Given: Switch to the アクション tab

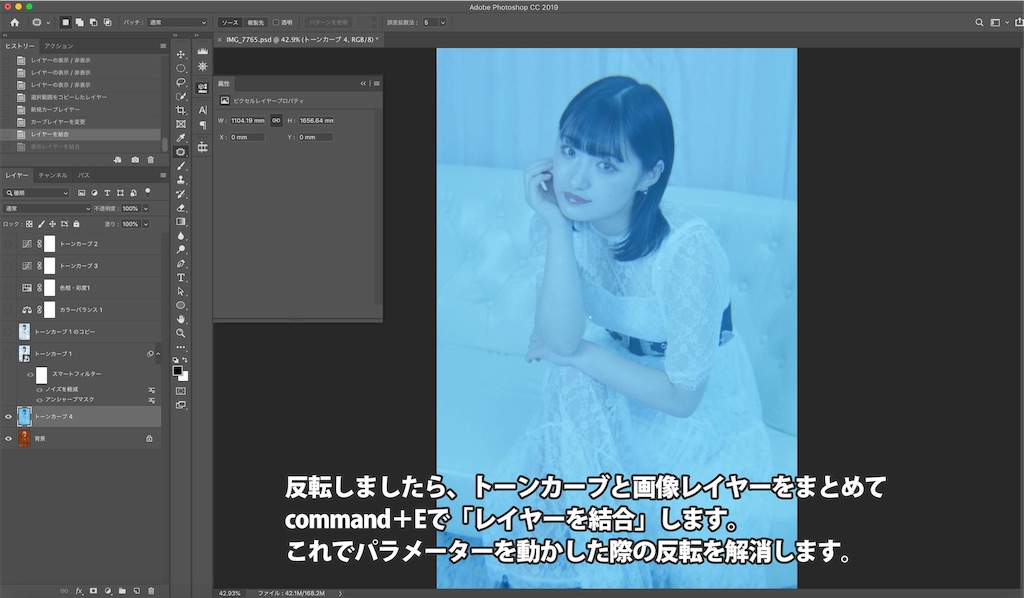Looking at the screenshot, I should (x=60, y=44).
